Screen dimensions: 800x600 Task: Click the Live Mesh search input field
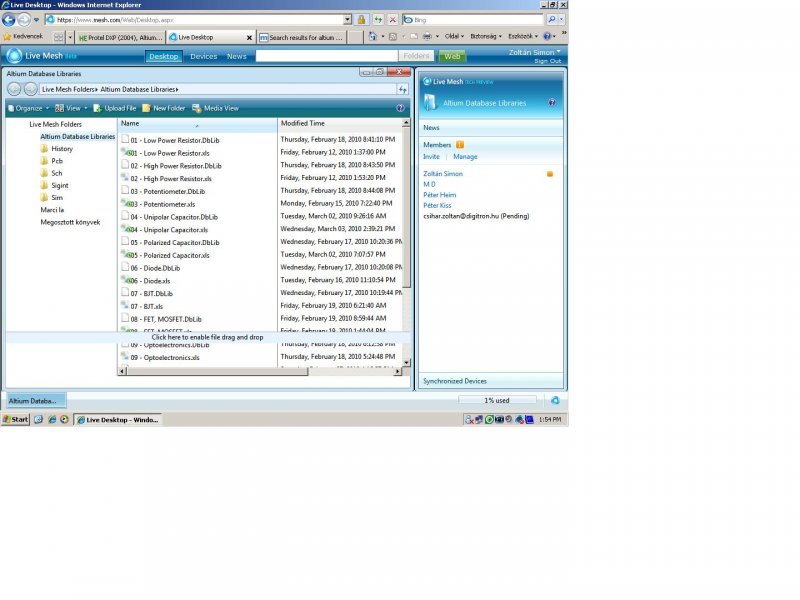point(327,56)
